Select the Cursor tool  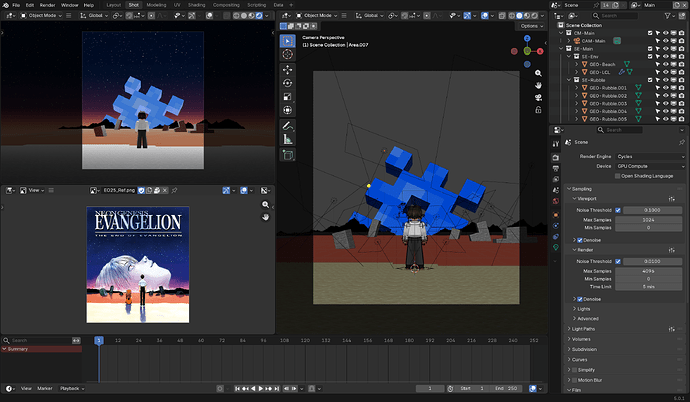coord(288,55)
